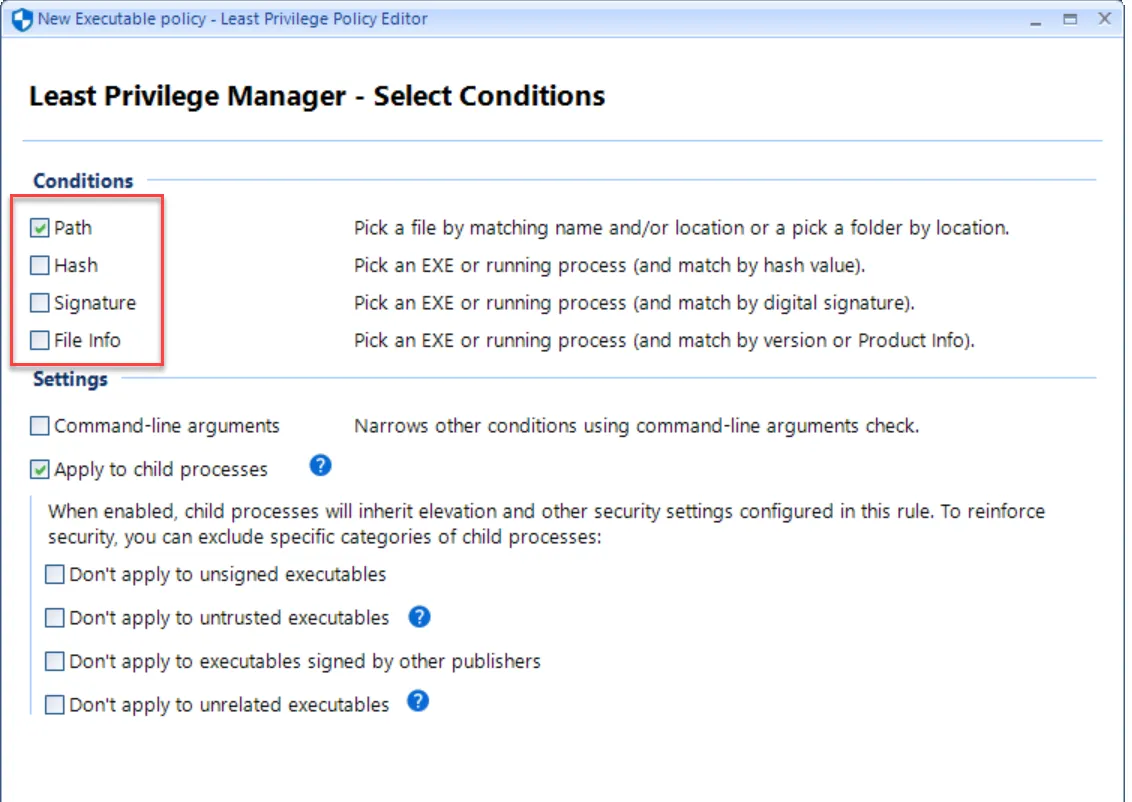
Task: Enable the Signature condition
Action: (x=40, y=302)
